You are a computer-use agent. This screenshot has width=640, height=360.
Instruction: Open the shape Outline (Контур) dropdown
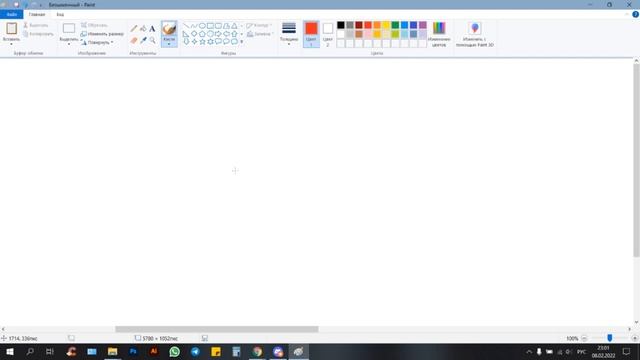pos(259,25)
